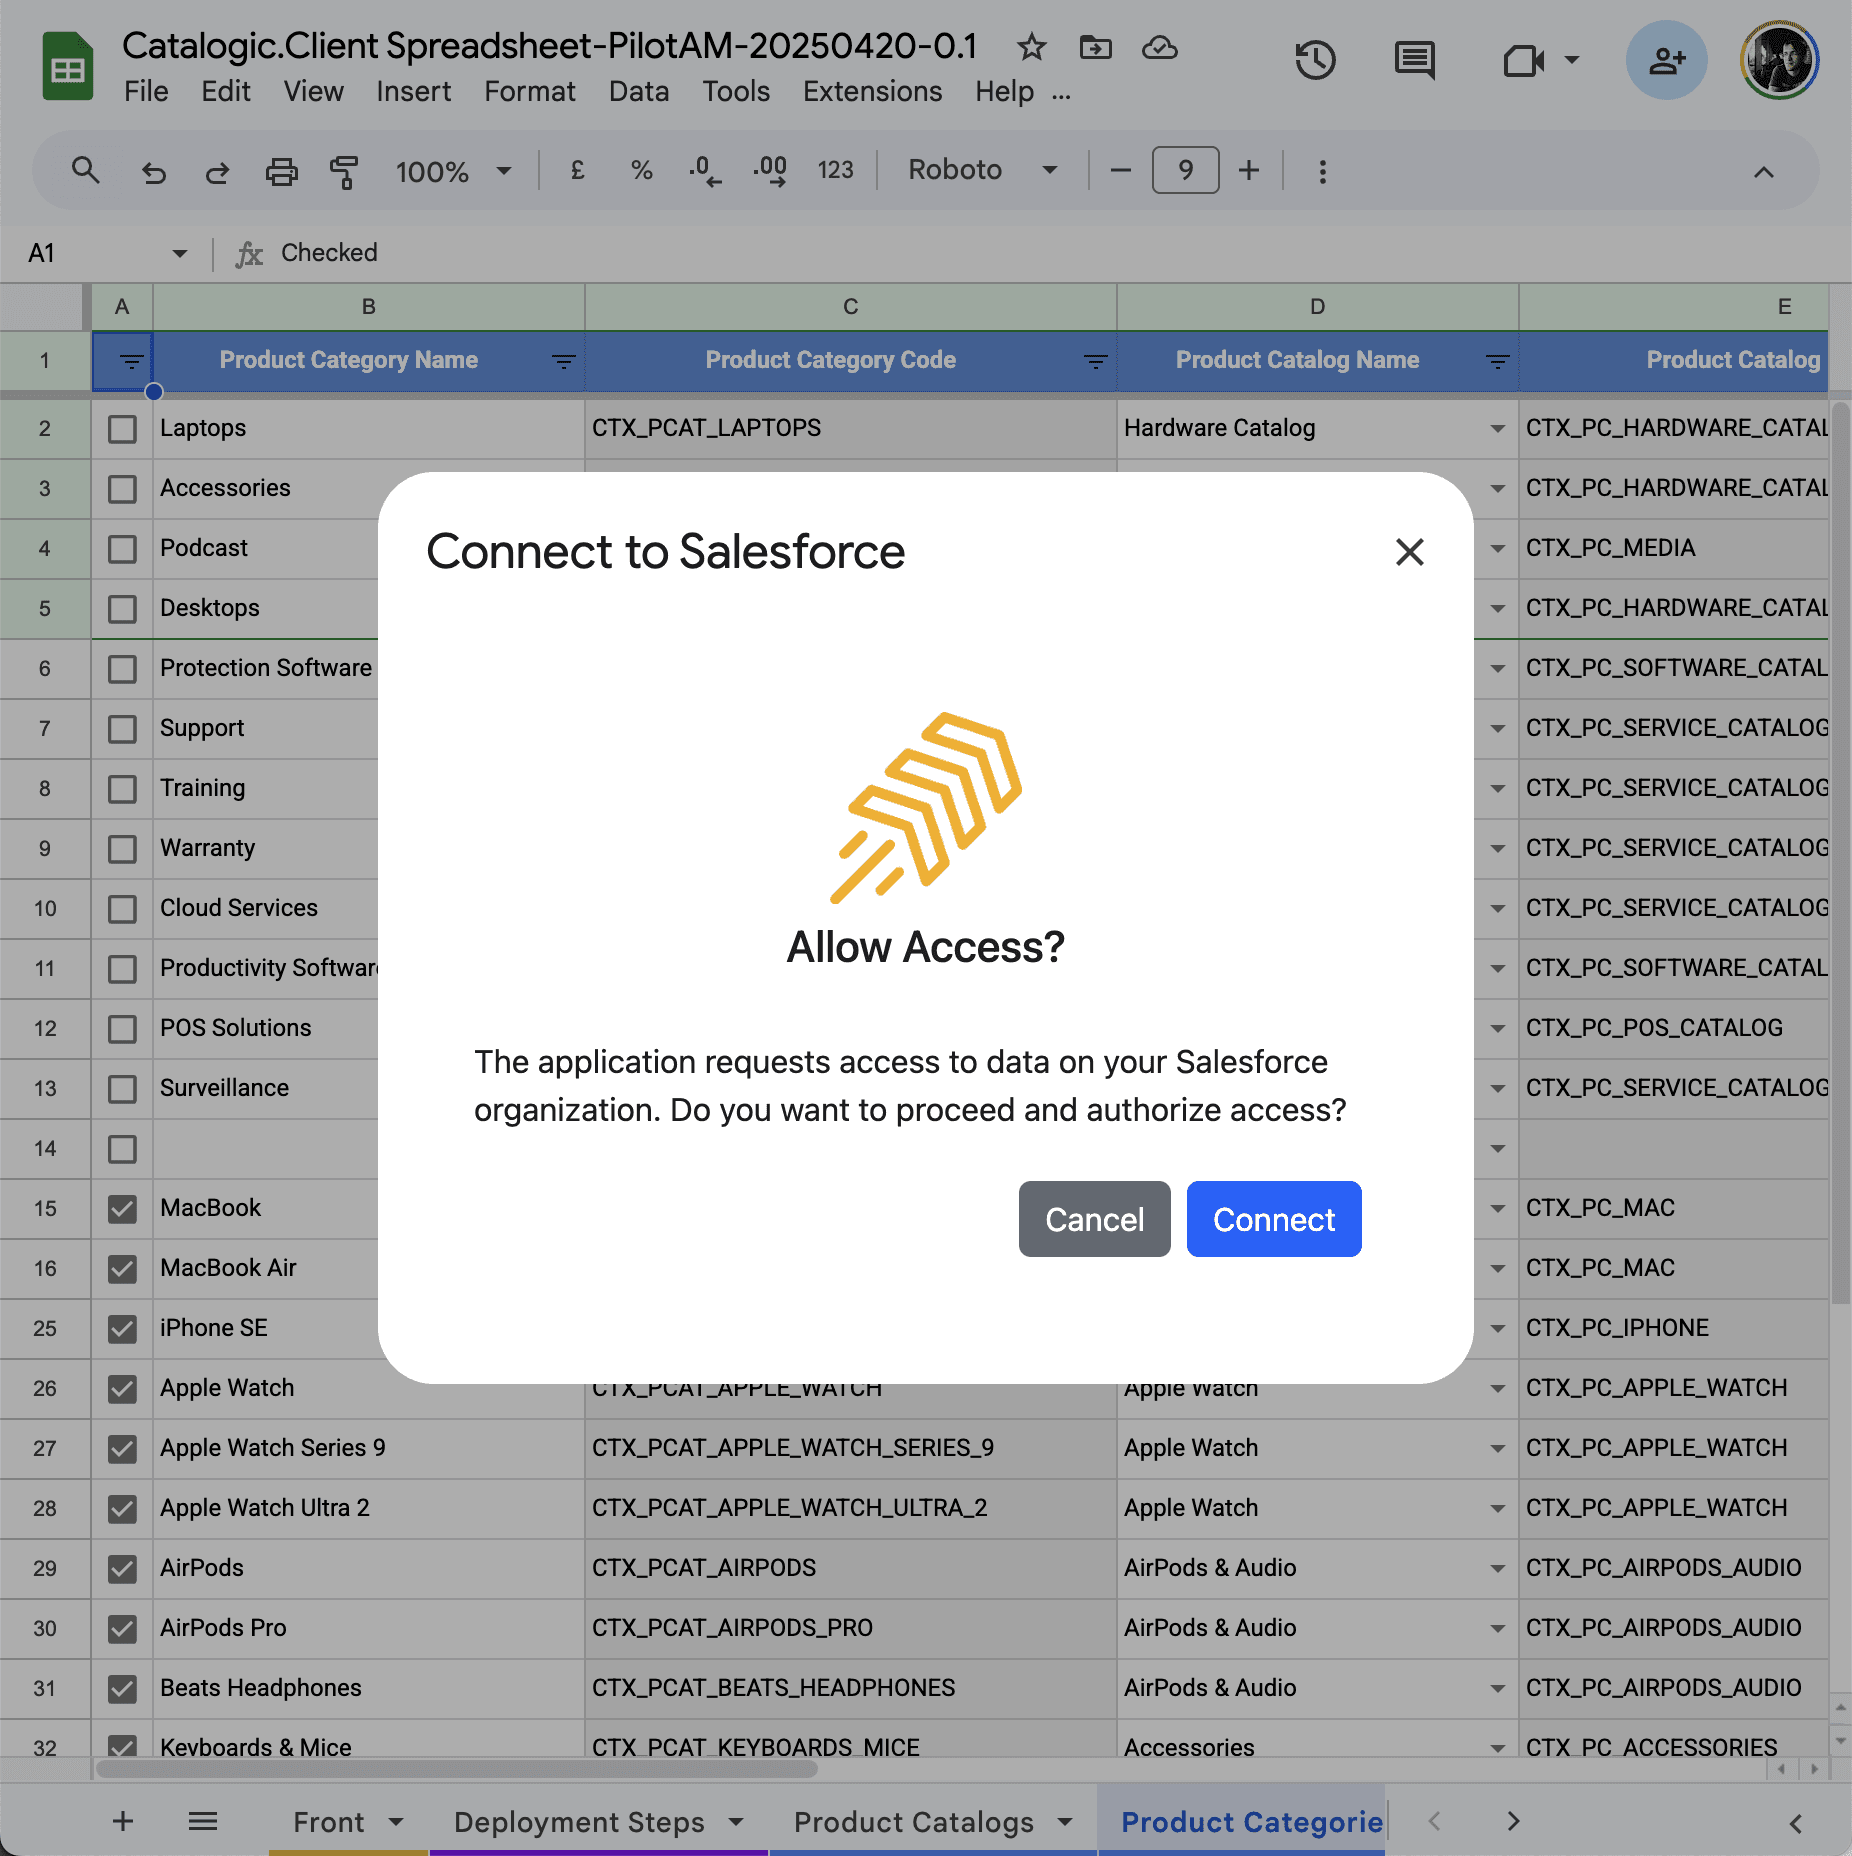Open version history clock icon

click(1315, 60)
